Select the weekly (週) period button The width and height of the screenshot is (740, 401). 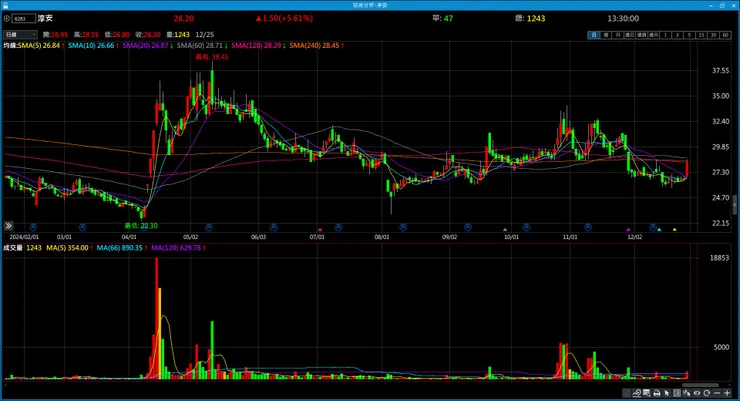605,35
